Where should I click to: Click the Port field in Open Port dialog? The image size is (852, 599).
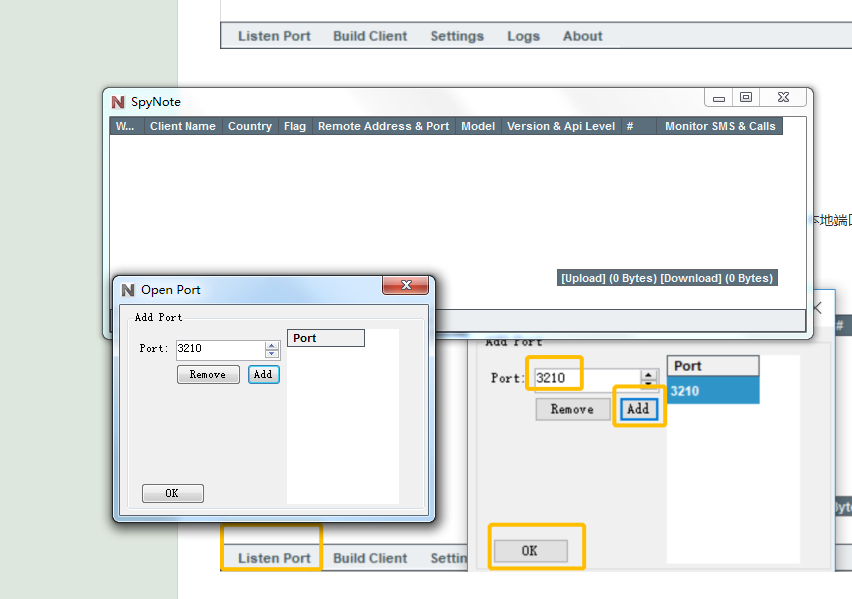coord(220,349)
